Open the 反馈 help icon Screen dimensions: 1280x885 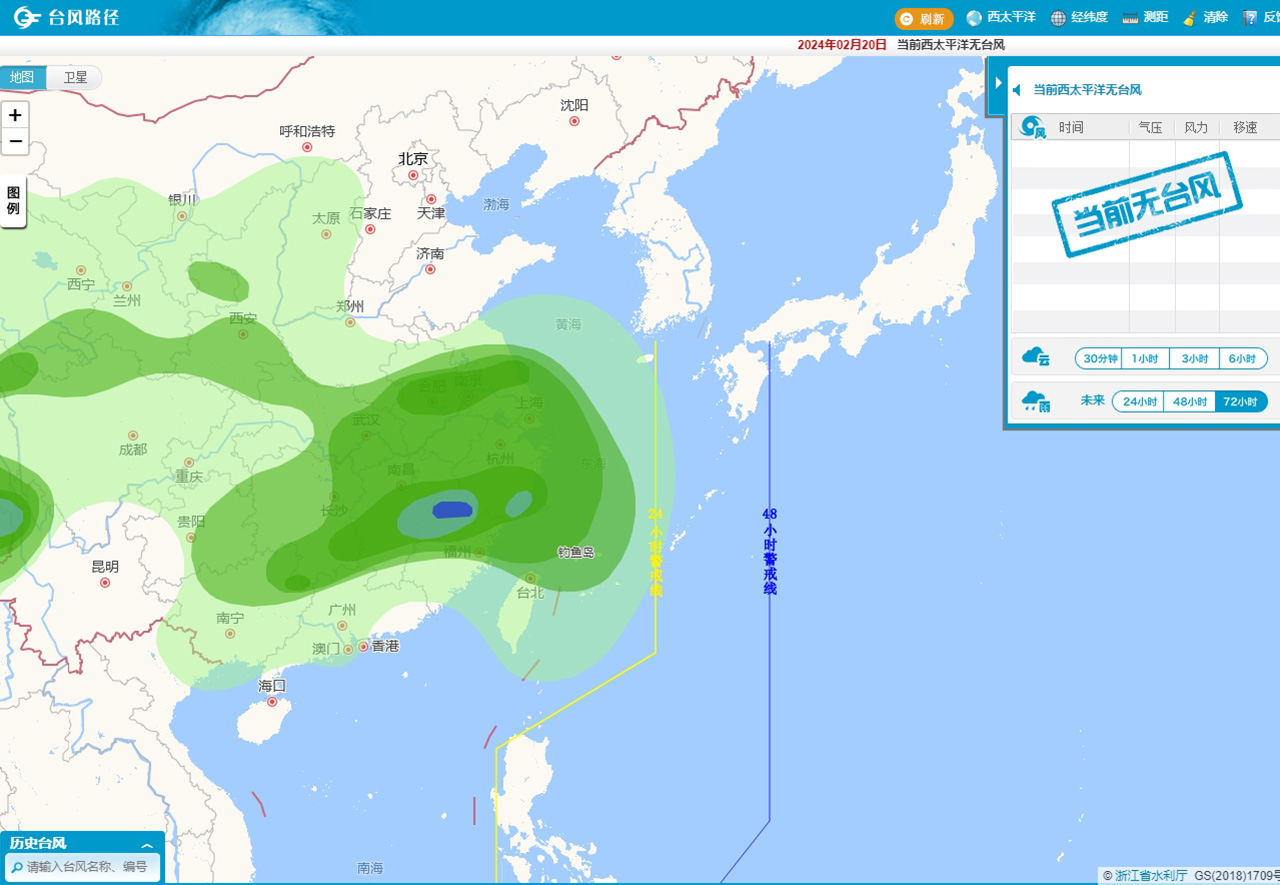point(1250,18)
